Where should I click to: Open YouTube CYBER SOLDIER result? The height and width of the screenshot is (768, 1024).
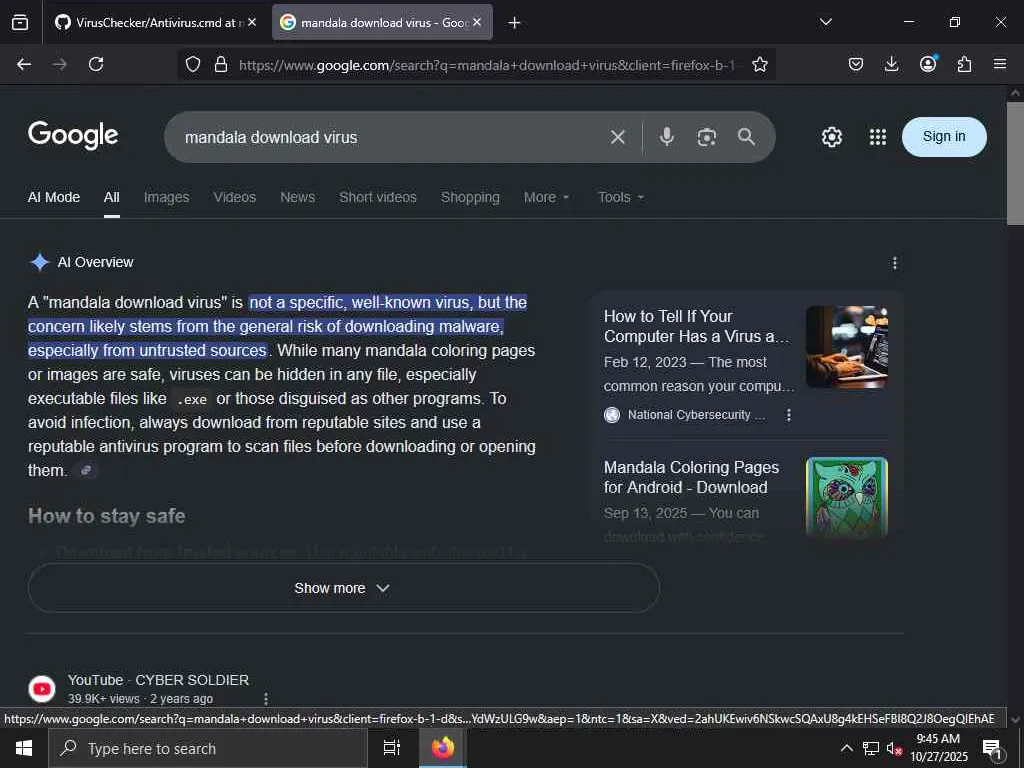(x=158, y=680)
